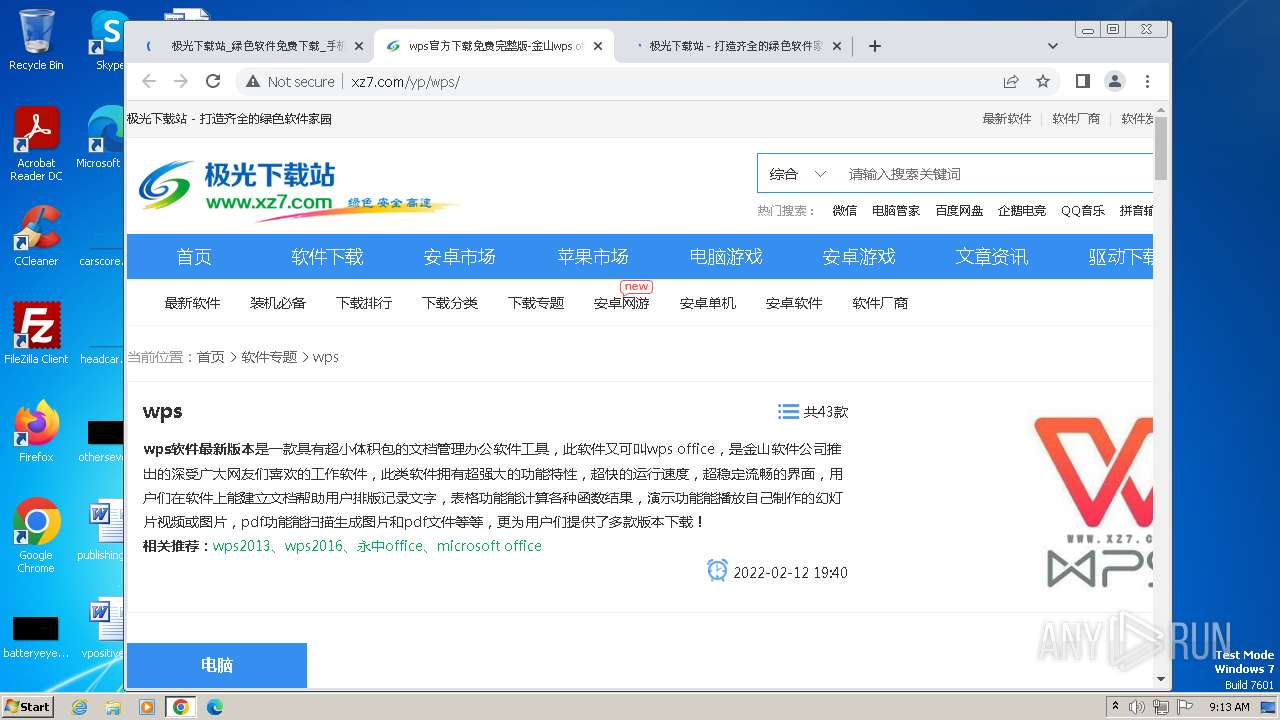The image size is (1280, 720).
Task: Close the third 极光下载站 tab
Action: (x=839, y=46)
